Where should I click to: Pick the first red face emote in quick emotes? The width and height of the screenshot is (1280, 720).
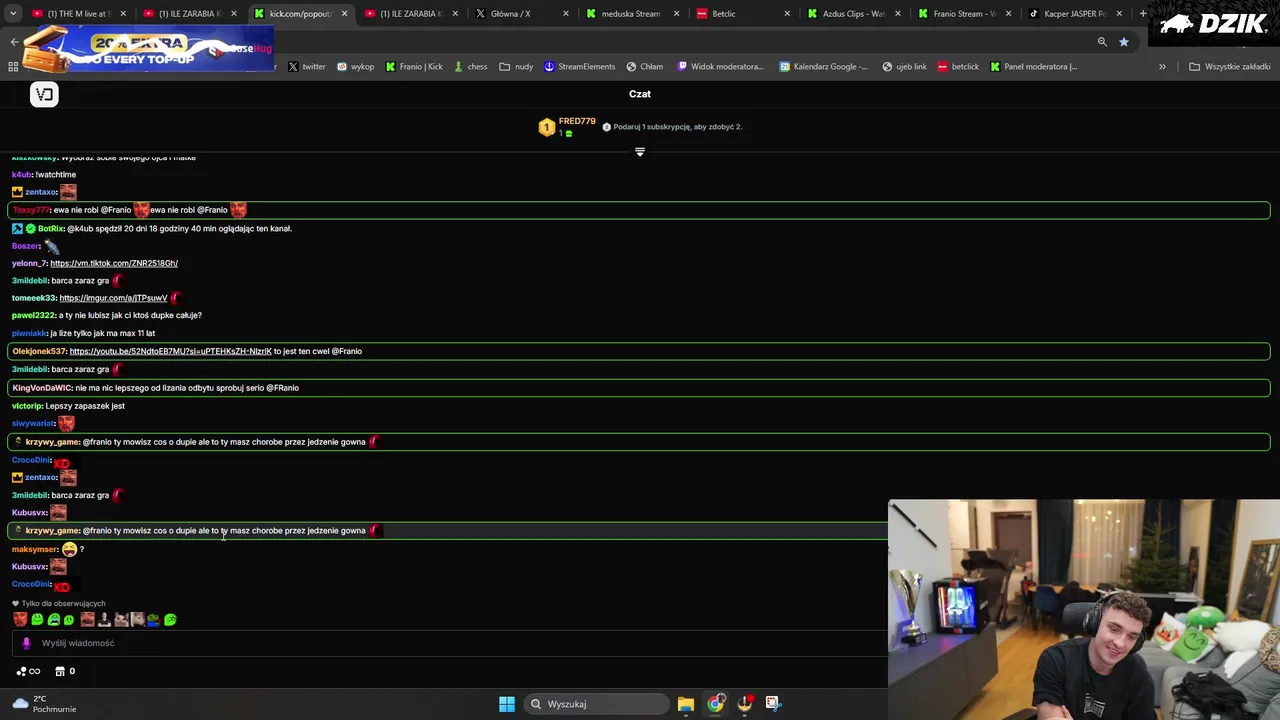pos(20,620)
